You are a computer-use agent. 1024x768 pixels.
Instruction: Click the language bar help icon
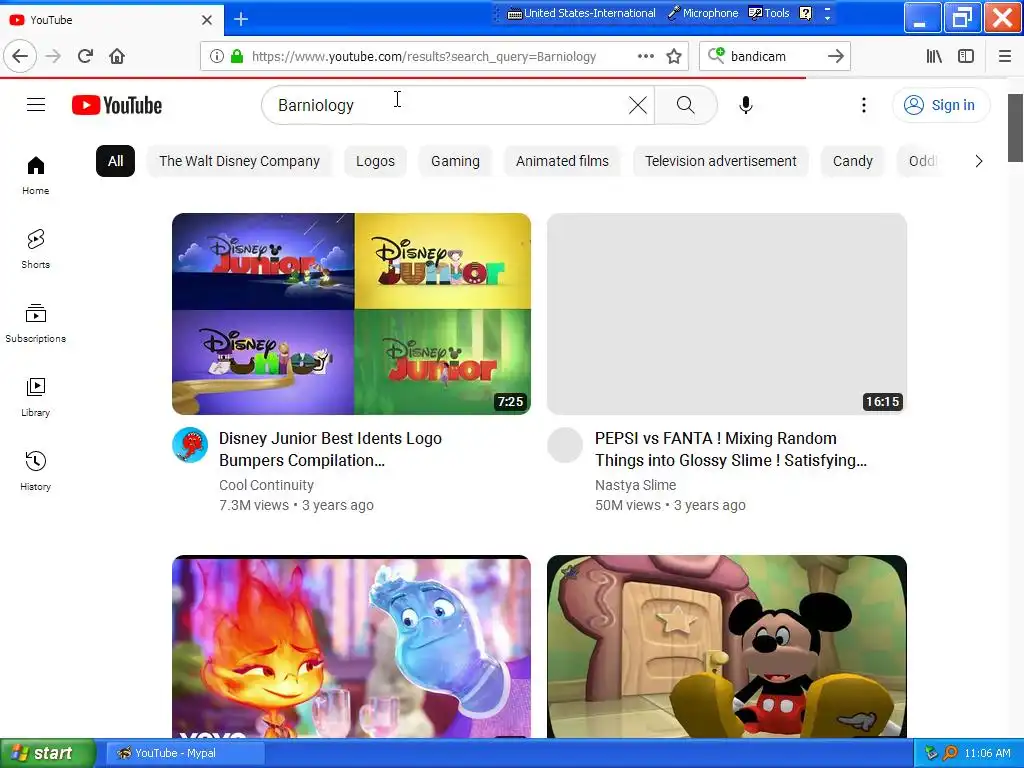(x=806, y=13)
